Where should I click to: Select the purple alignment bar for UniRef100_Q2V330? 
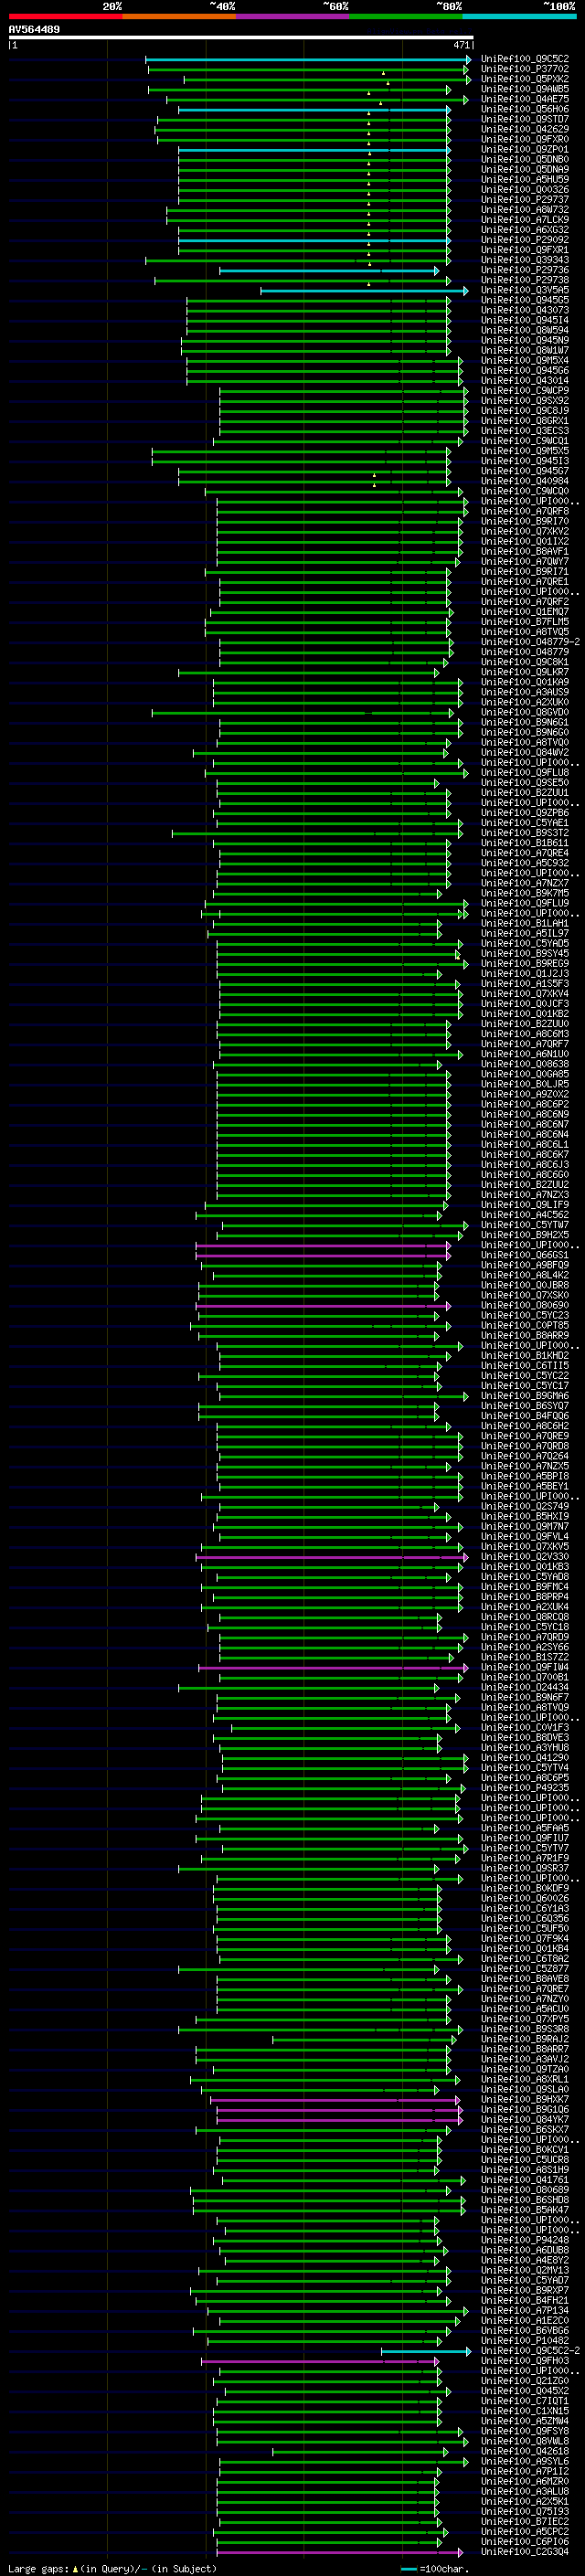pyautogui.click(x=332, y=1556)
